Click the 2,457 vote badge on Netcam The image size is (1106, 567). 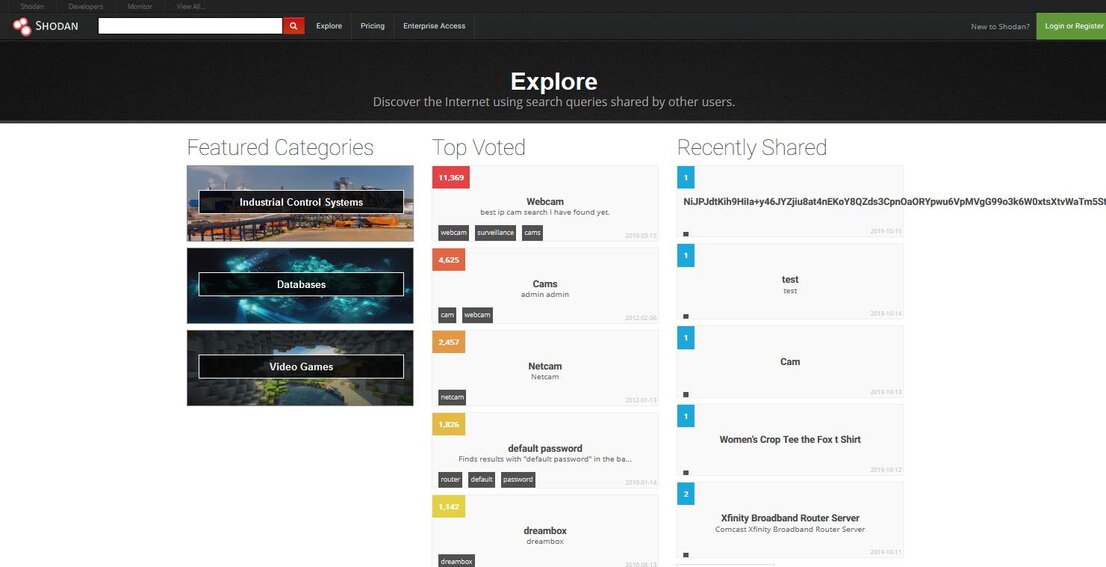coord(448,342)
